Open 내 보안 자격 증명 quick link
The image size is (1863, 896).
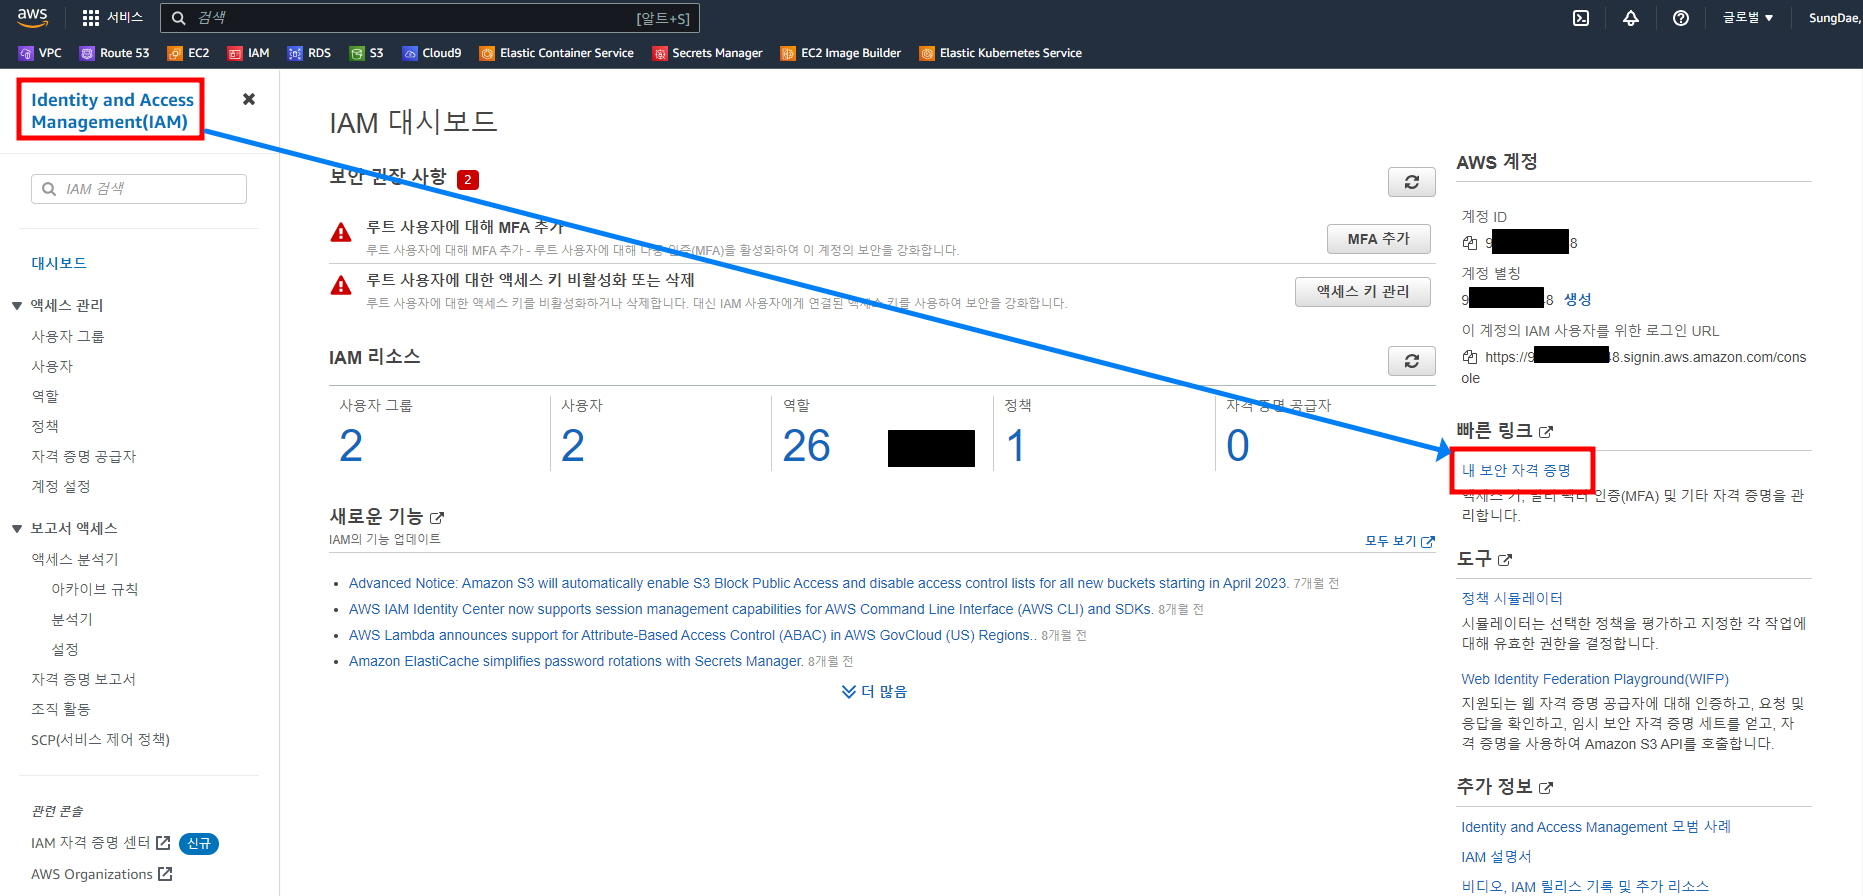pos(1516,470)
